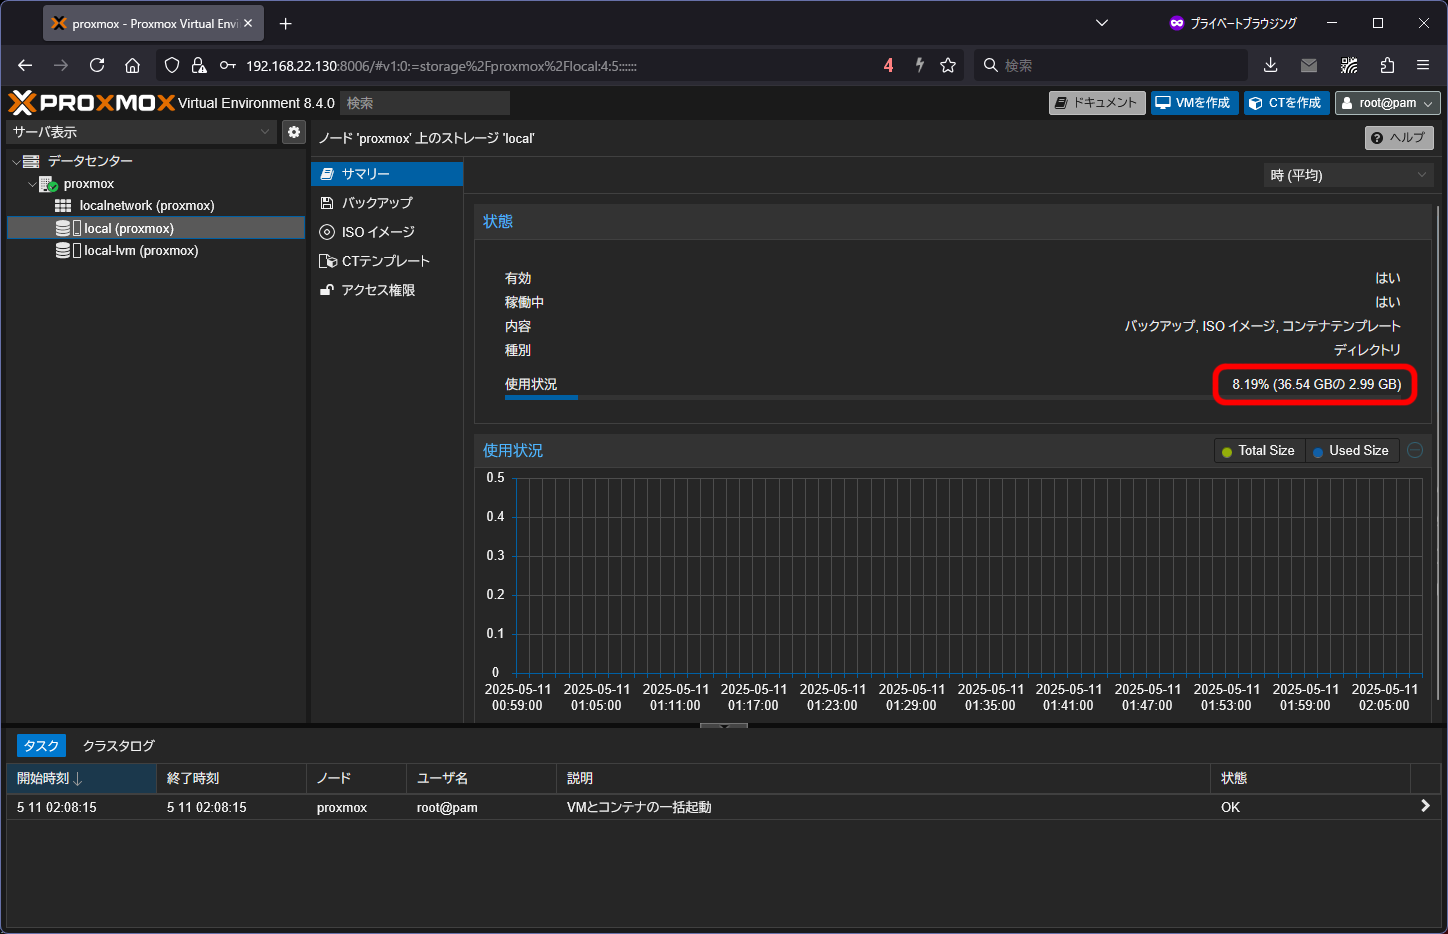
Task: Click the VMを作成 button
Action: [1195, 103]
